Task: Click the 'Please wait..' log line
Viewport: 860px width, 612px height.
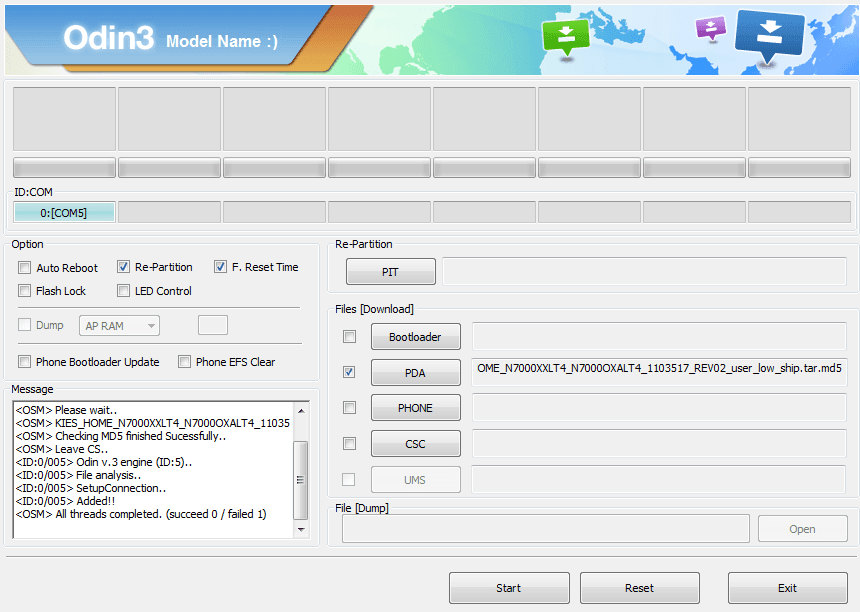Action: point(66,410)
